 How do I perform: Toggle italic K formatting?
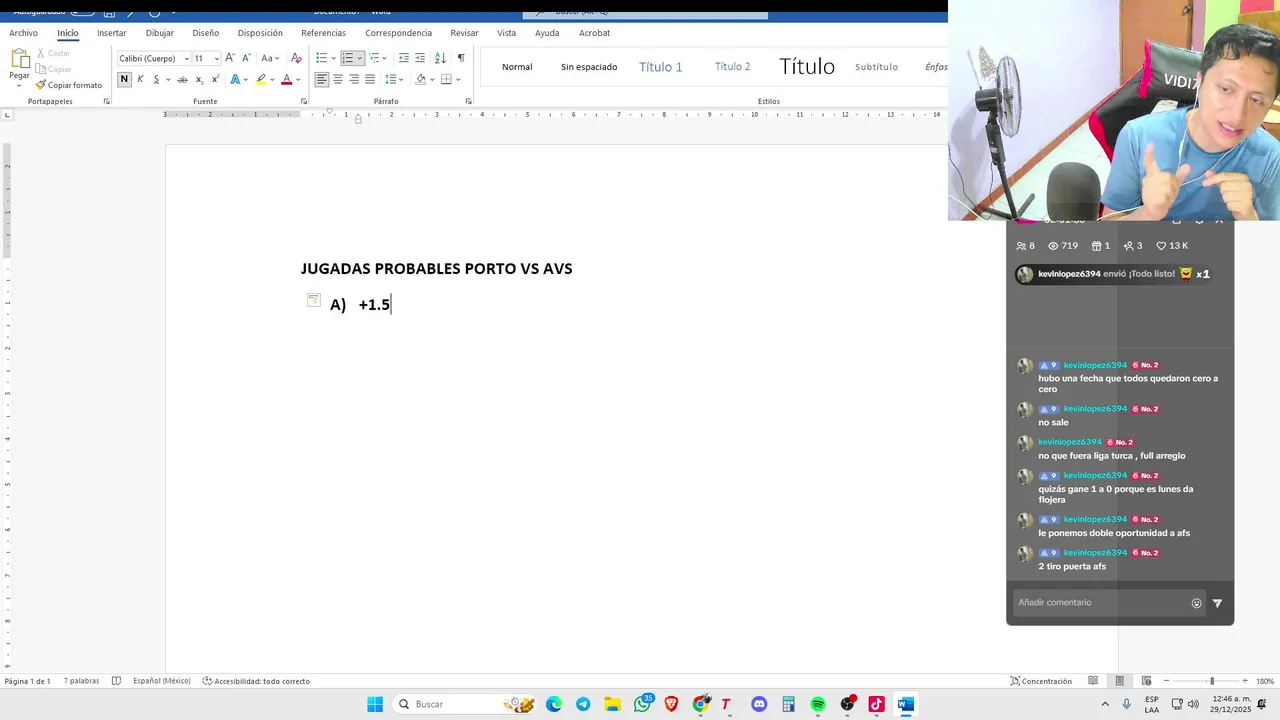(x=140, y=79)
